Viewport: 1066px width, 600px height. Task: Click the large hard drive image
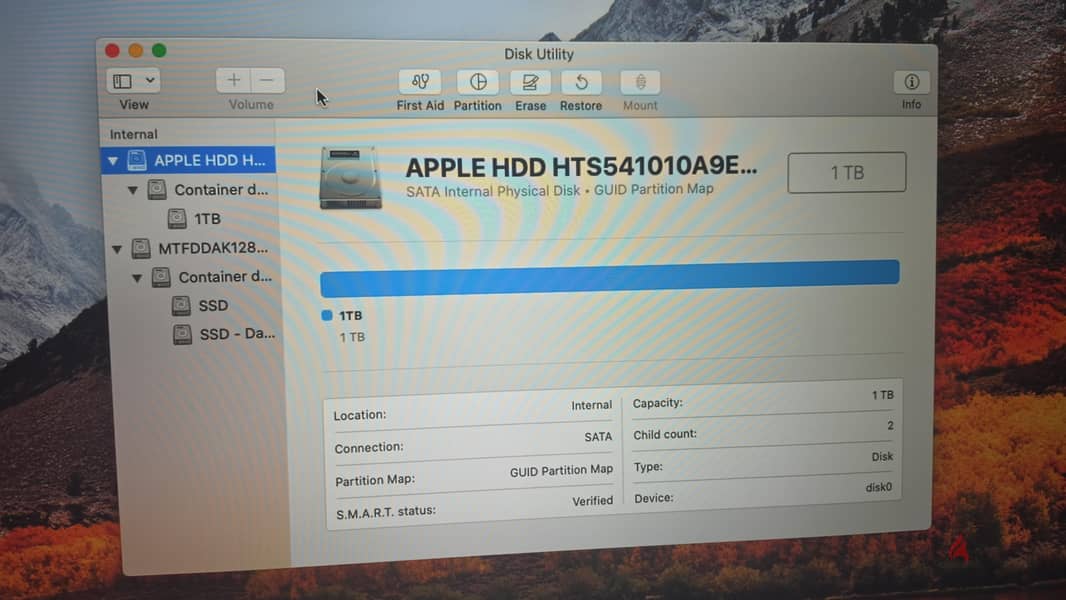[350, 177]
